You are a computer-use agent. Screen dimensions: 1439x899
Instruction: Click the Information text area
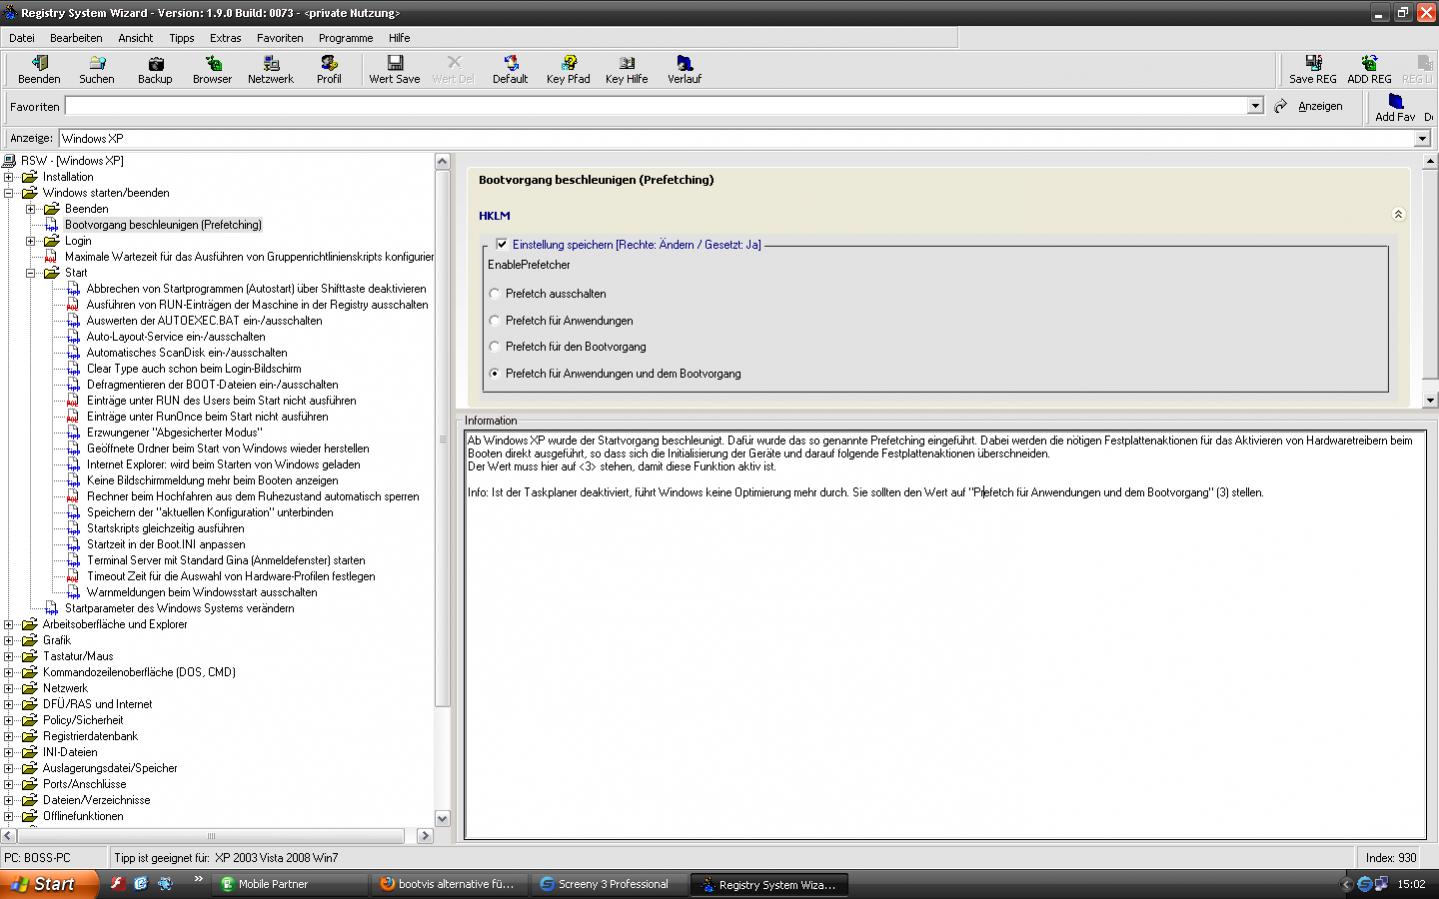click(945, 635)
